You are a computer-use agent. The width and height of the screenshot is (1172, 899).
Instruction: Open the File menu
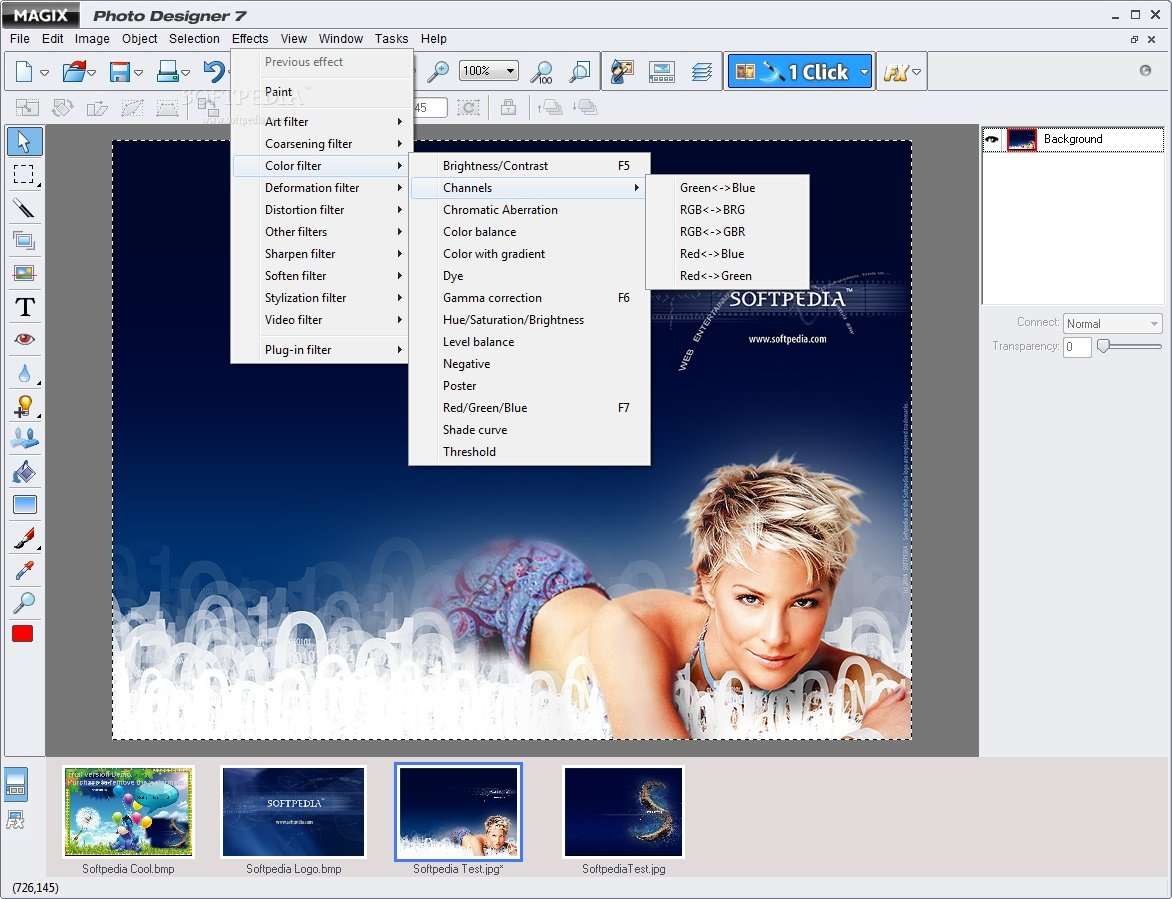[19, 39]
